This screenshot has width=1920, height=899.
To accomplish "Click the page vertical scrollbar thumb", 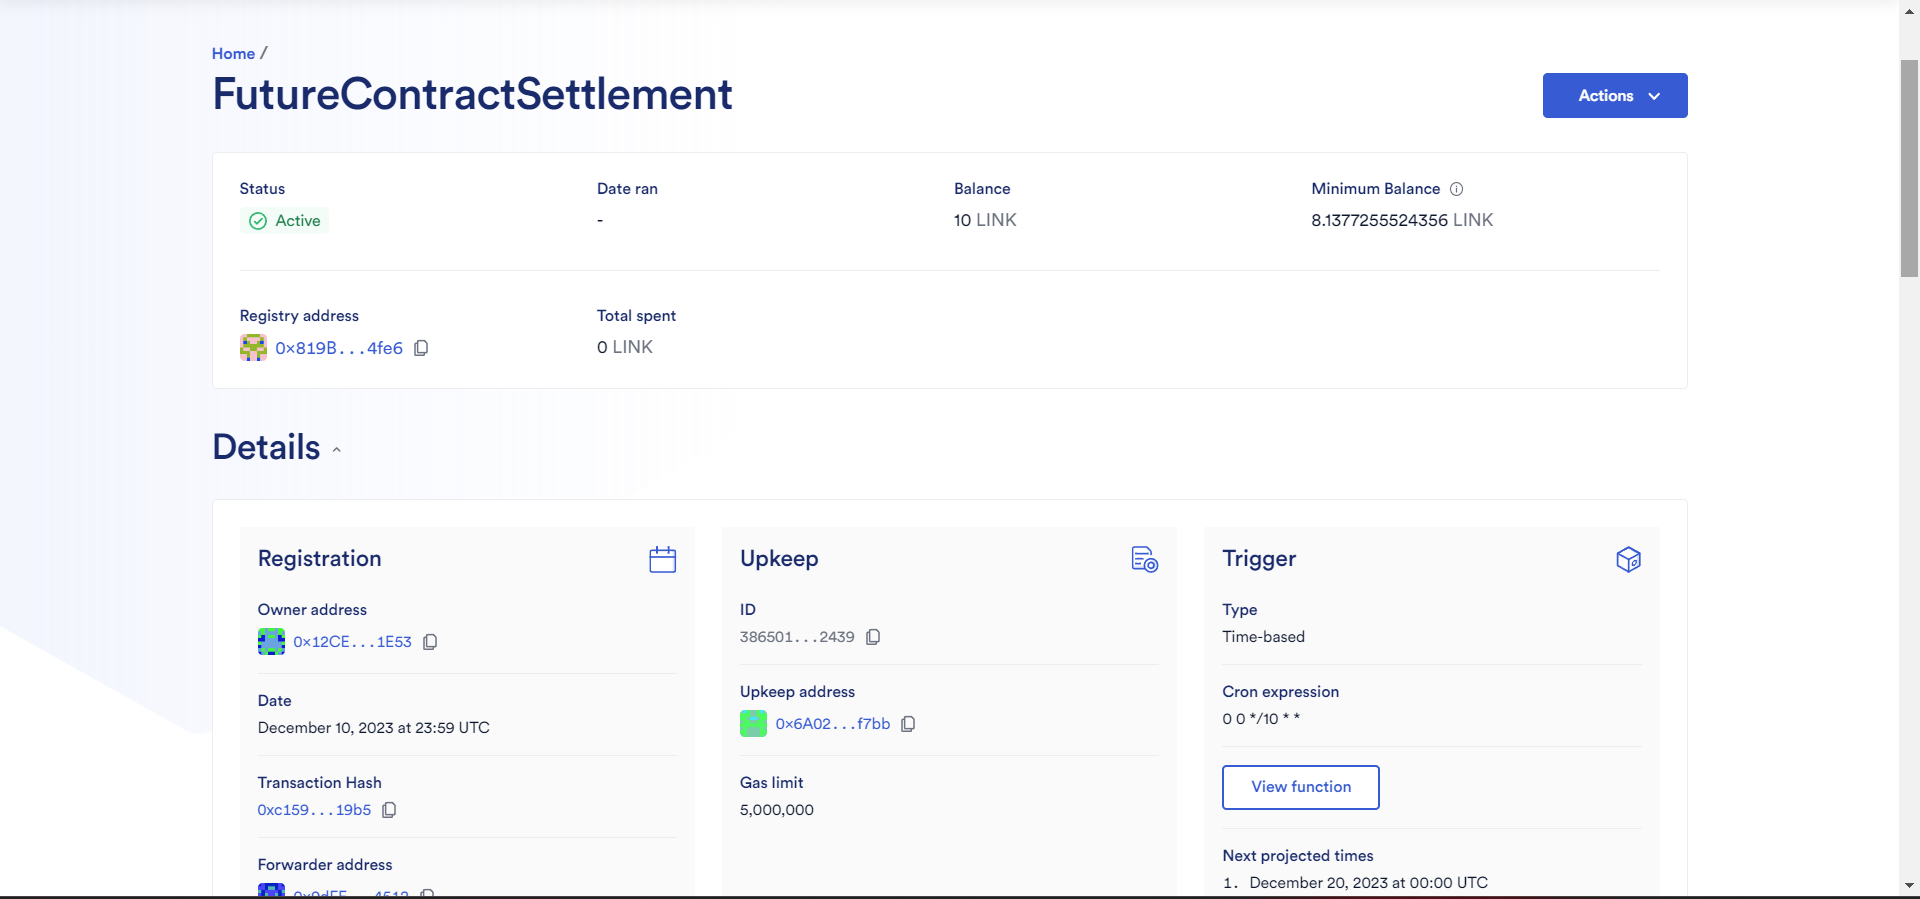I will [1909, 168].
